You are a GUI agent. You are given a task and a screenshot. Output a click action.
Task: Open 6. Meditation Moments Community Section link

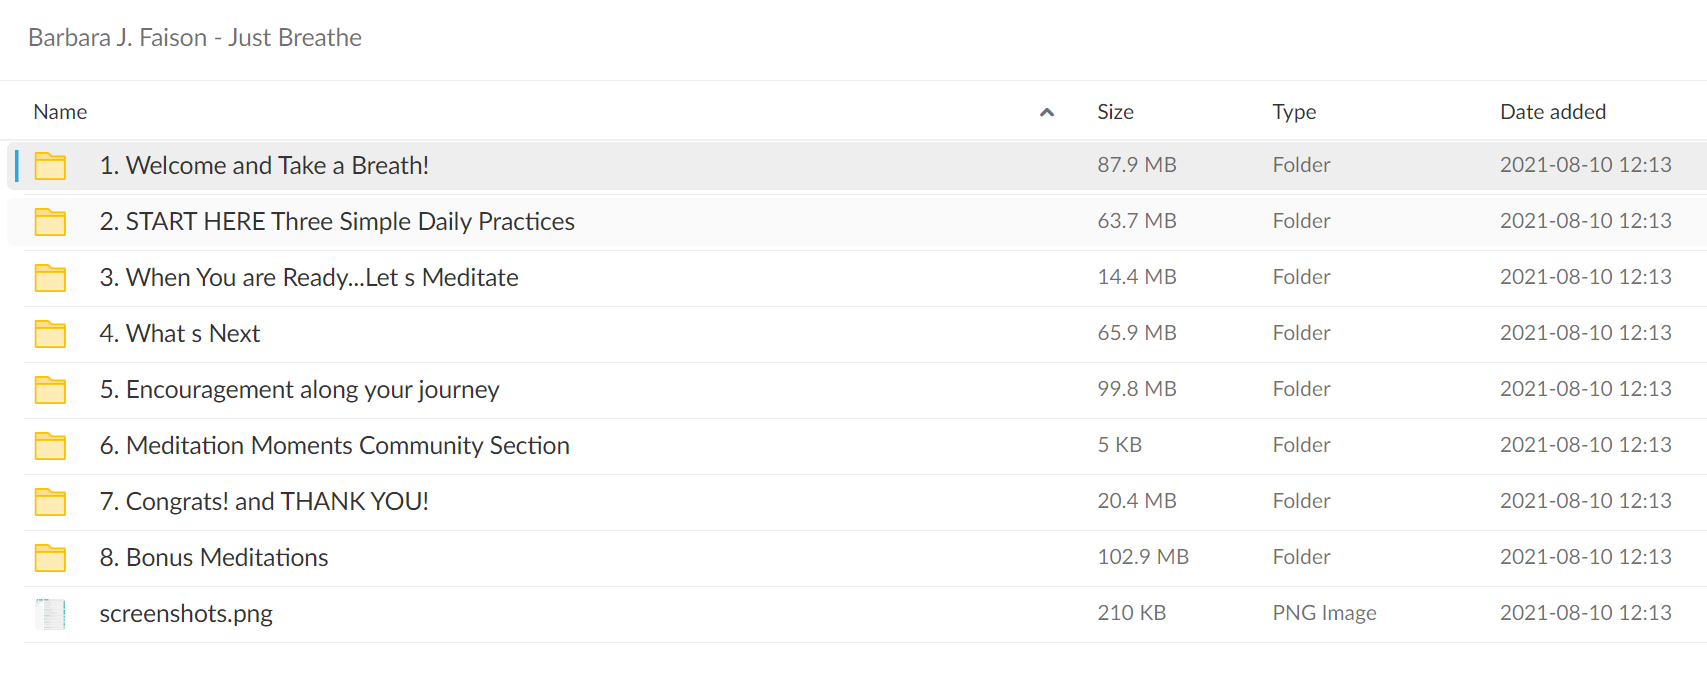coord(335,446)
